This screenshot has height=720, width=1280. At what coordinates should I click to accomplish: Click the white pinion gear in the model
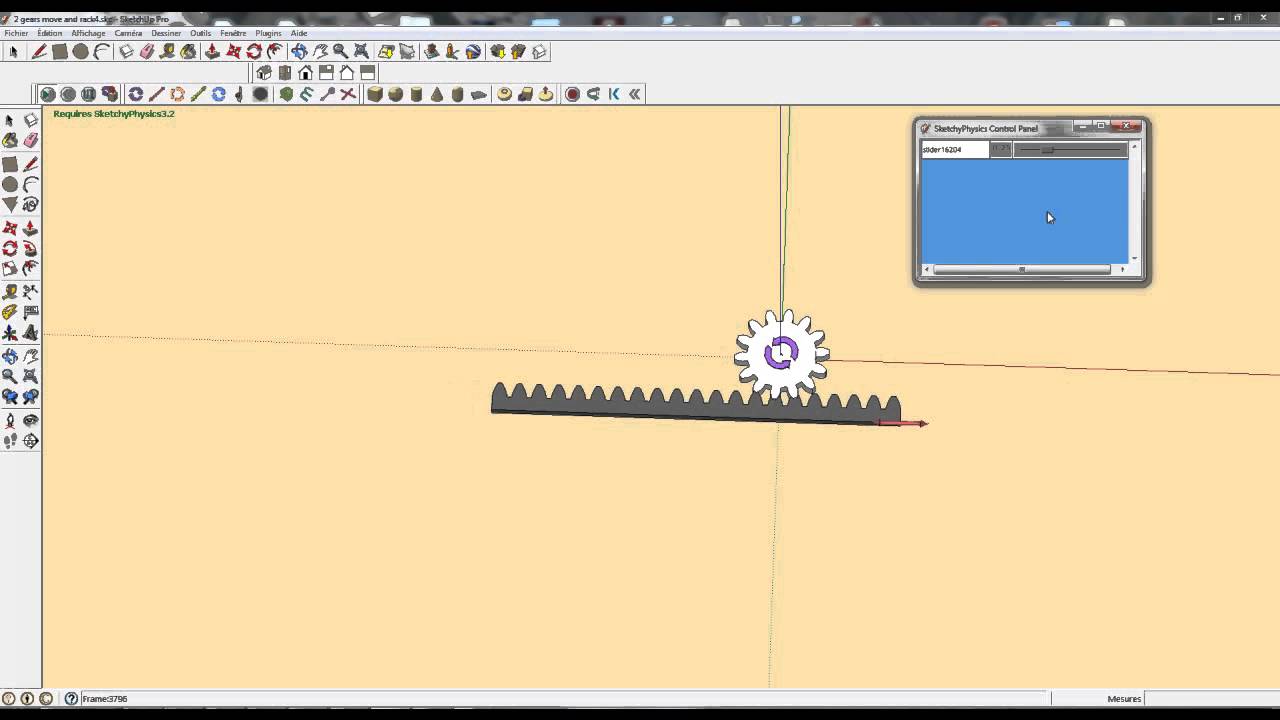782,352
